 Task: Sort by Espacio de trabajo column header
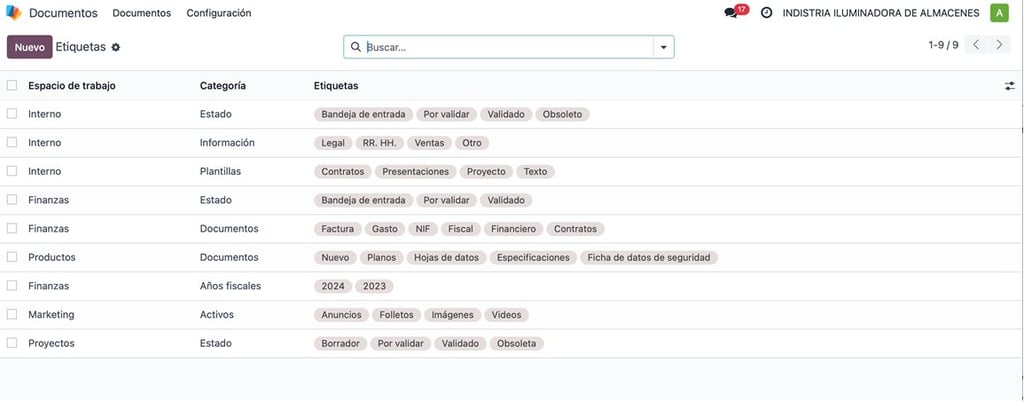coord(72,85)
